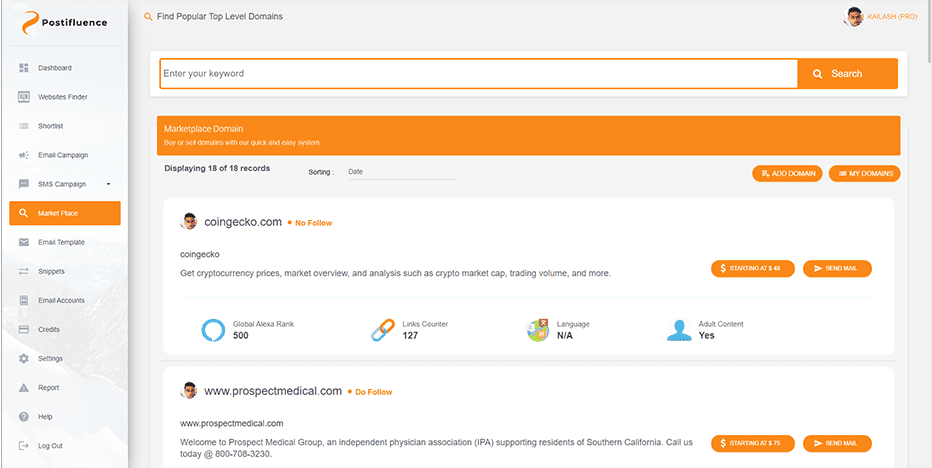The width and height of the screenshot is (932, 468).
Task: Click the Shortlist list icon
Action: click(24, 126)
